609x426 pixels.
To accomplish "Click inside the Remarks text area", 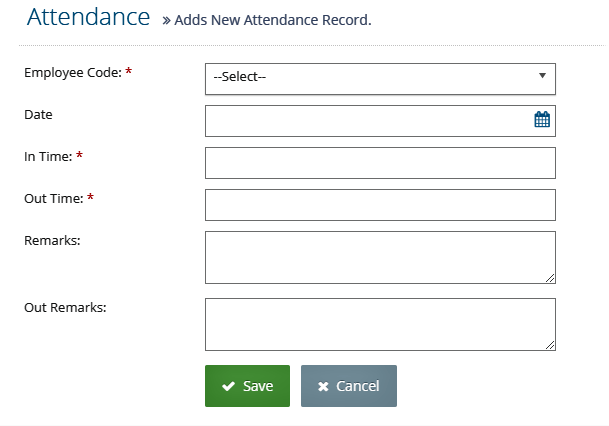I will [380, 257].
